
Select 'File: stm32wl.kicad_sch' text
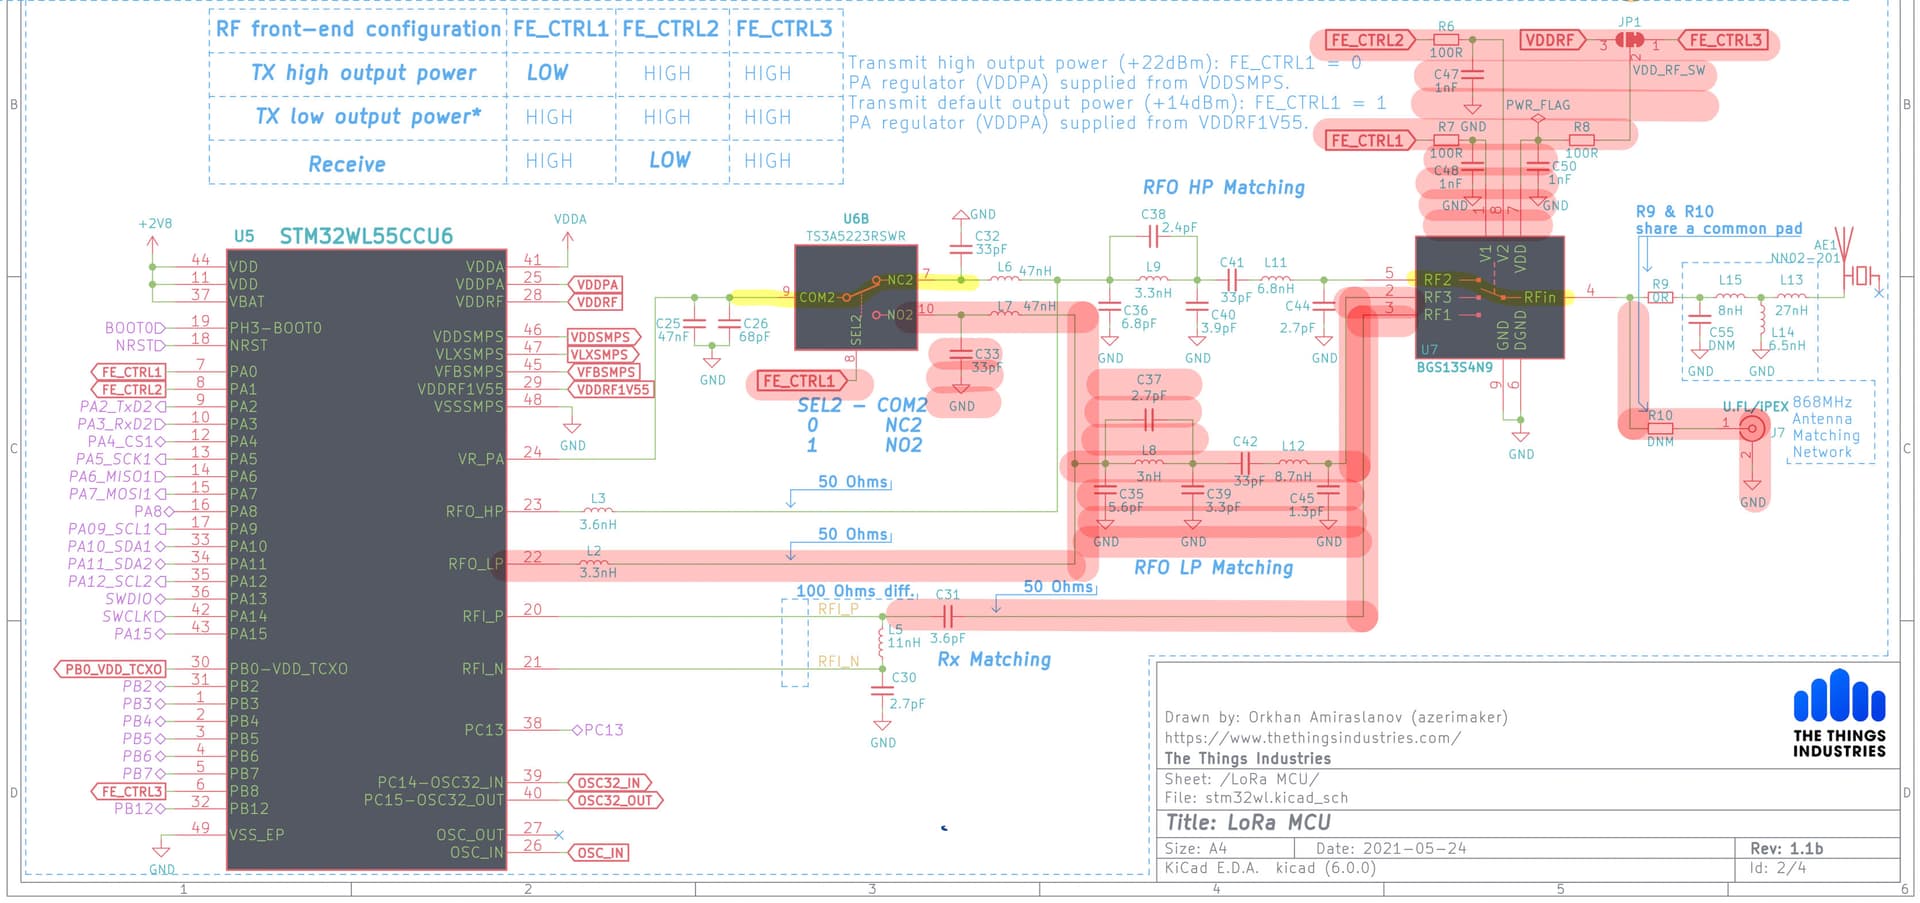click(1256, 797)
